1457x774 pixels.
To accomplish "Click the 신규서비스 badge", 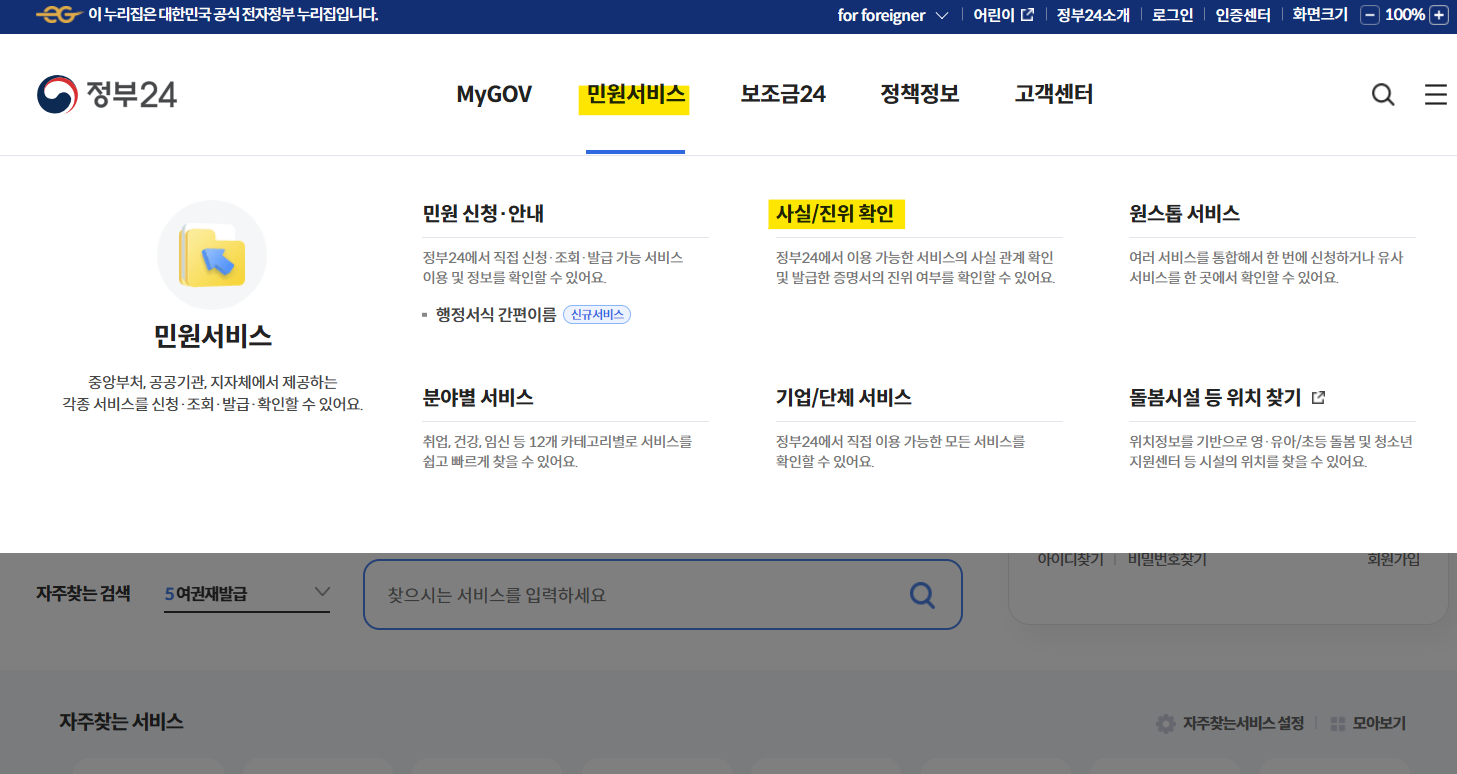I will [597, 315].
